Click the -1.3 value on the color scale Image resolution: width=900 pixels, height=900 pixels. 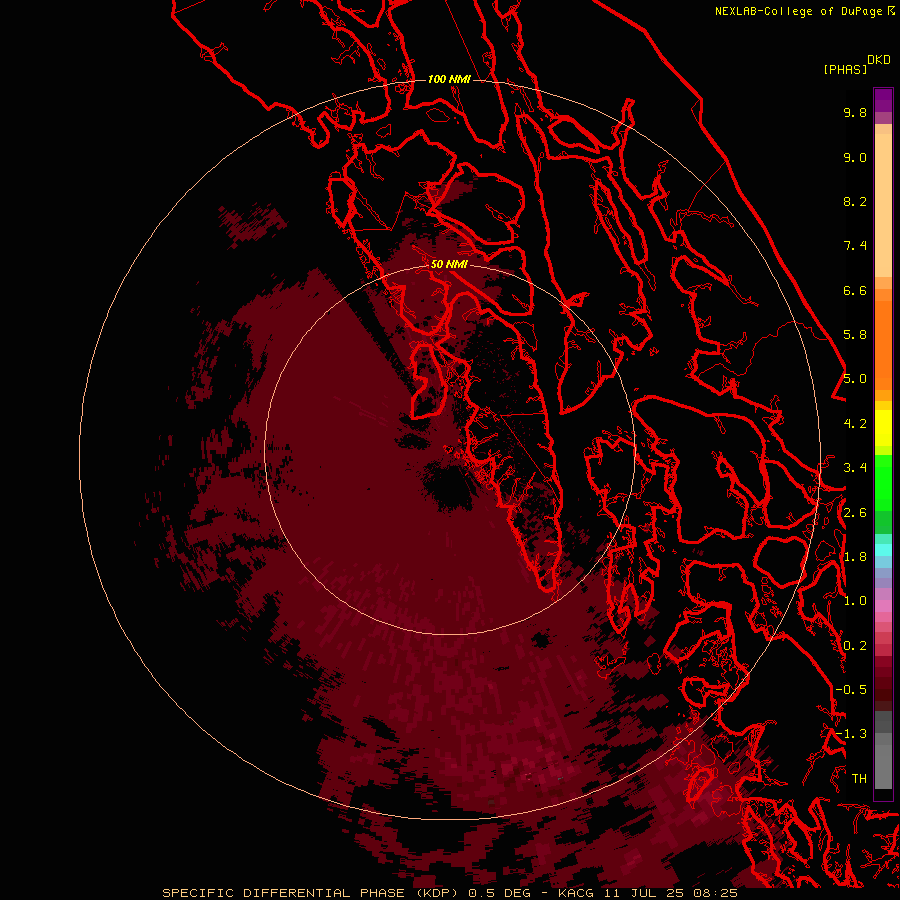851,734
